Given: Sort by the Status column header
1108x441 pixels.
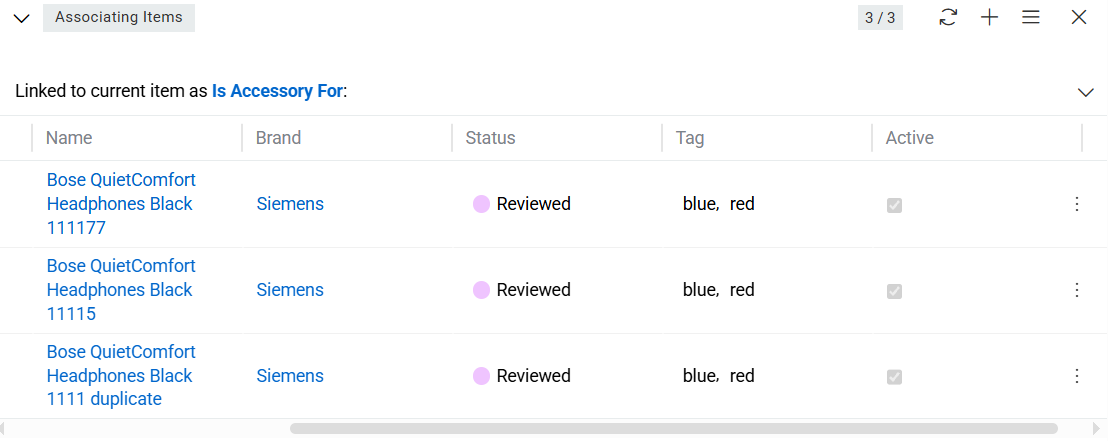Looking at the screenshot, I should point(490,138).
